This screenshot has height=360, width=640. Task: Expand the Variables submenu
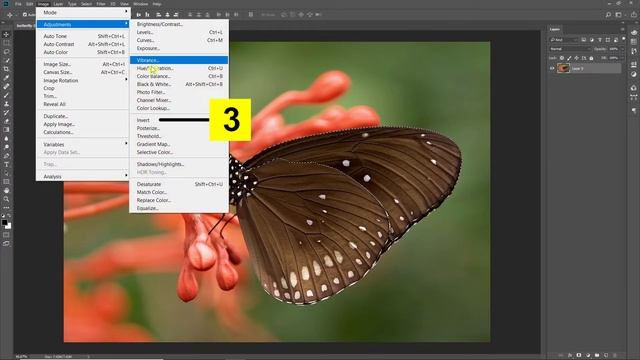tap(83, 144)
